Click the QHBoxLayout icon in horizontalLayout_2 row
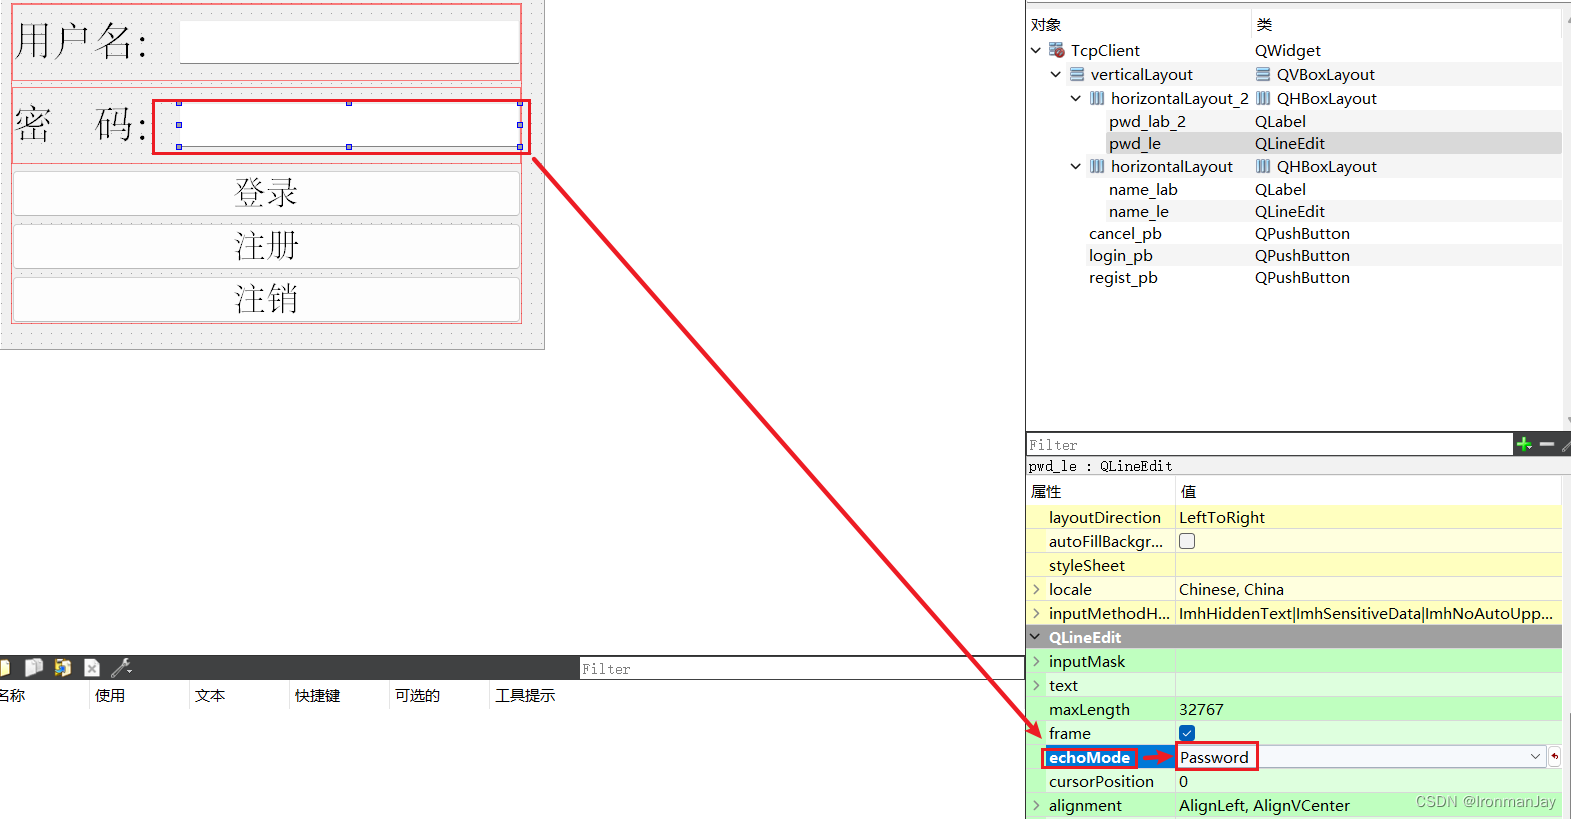 [1263, 98]
